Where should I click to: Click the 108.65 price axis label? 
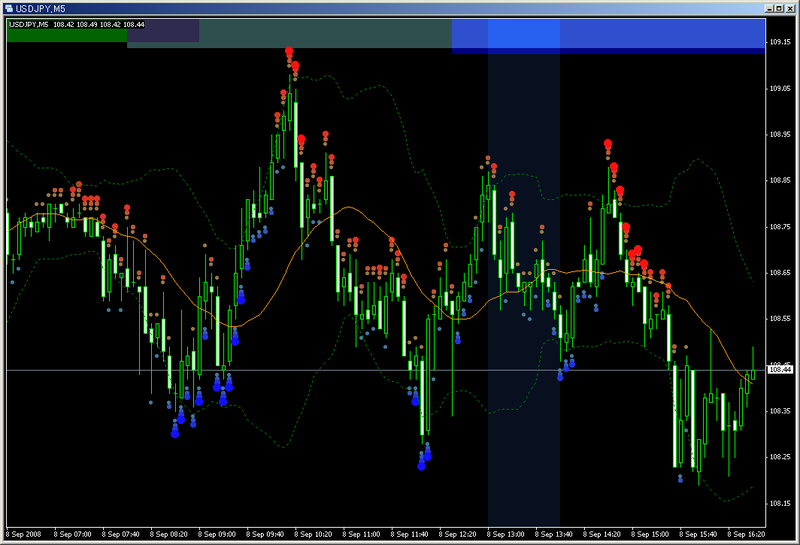click(x=780, y=272)
